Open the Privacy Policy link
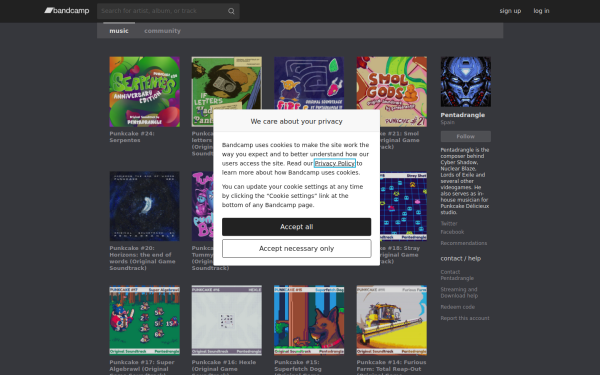Screen dimensions: 600x375 (335, 163)
